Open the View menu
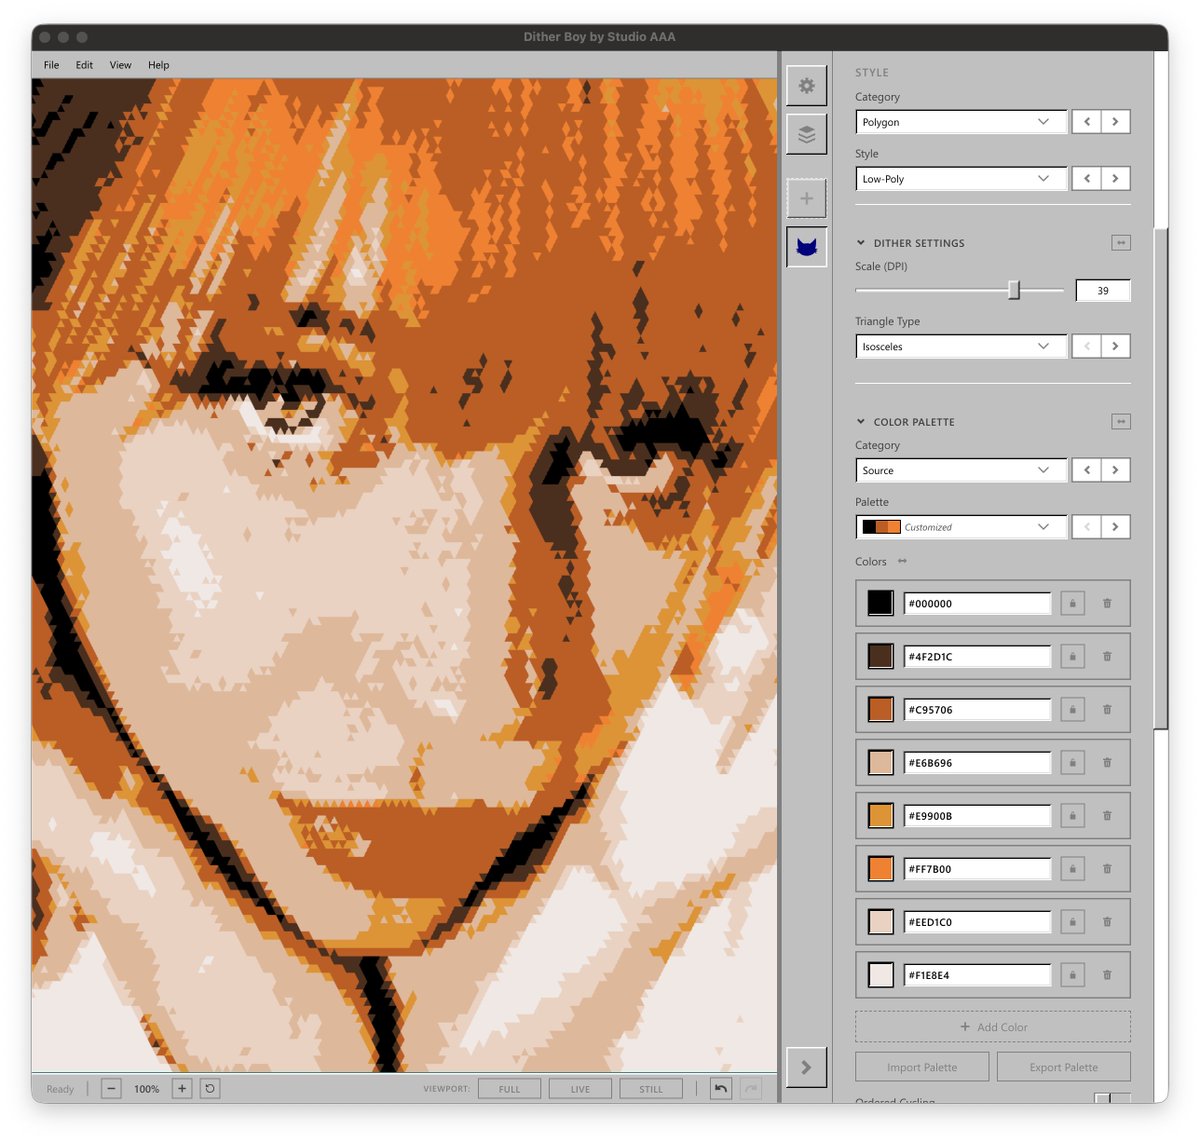The width and height of the screenshot is (1200, 1142). tap(120, 65)
